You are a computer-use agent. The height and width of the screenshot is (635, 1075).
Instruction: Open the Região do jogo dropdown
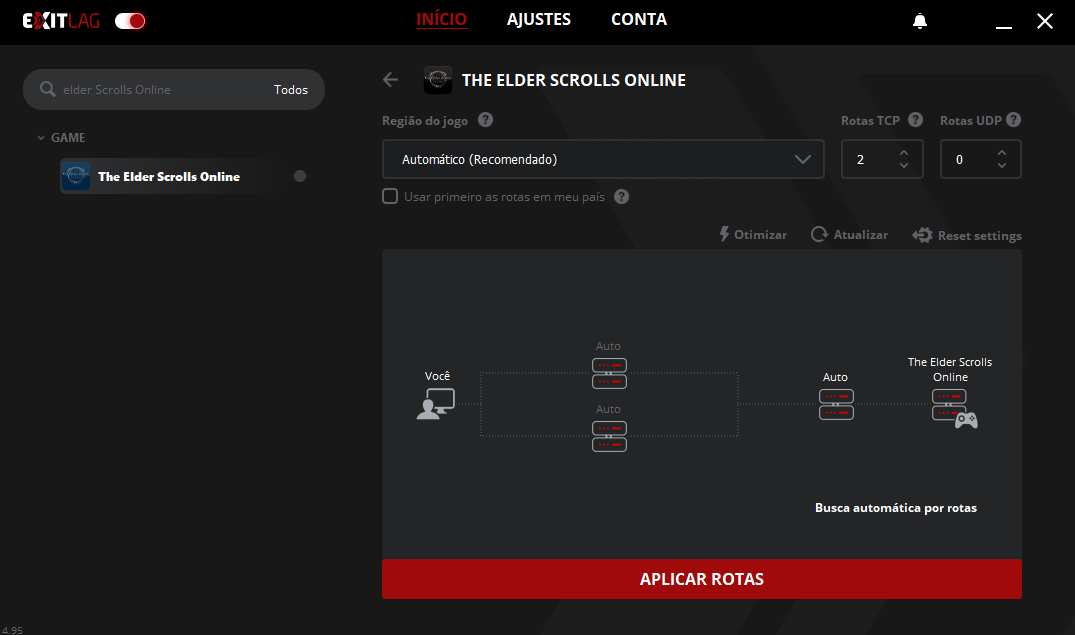click(x=602, y=159)
